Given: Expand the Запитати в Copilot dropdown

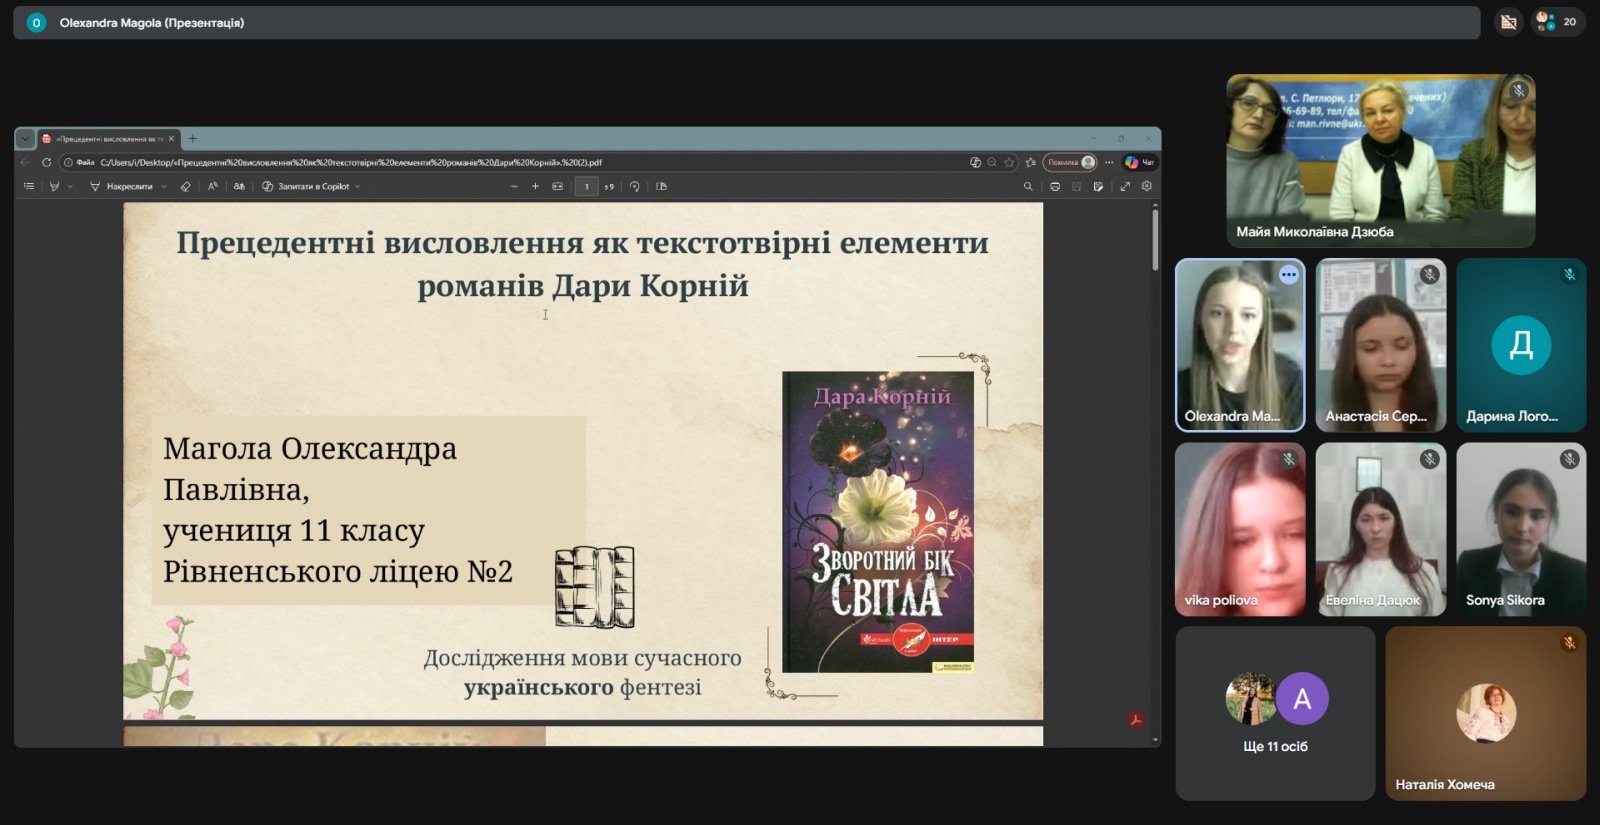Looking at the screenshot, I should (x=357, y=186).
